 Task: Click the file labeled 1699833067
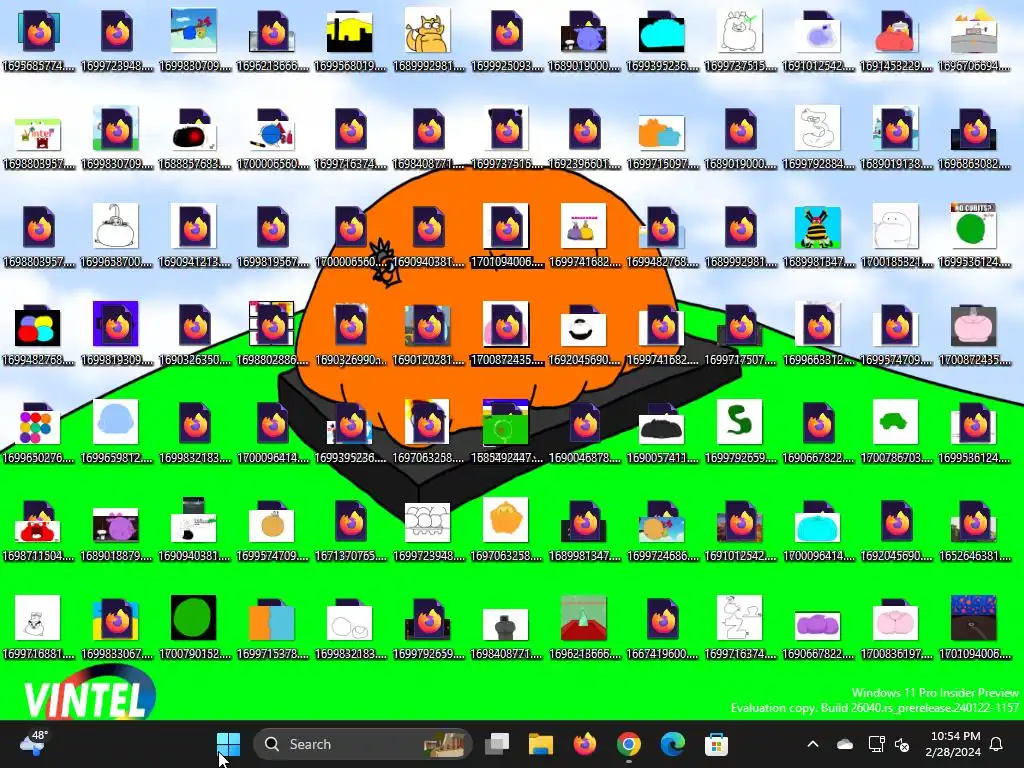[116, 628]
